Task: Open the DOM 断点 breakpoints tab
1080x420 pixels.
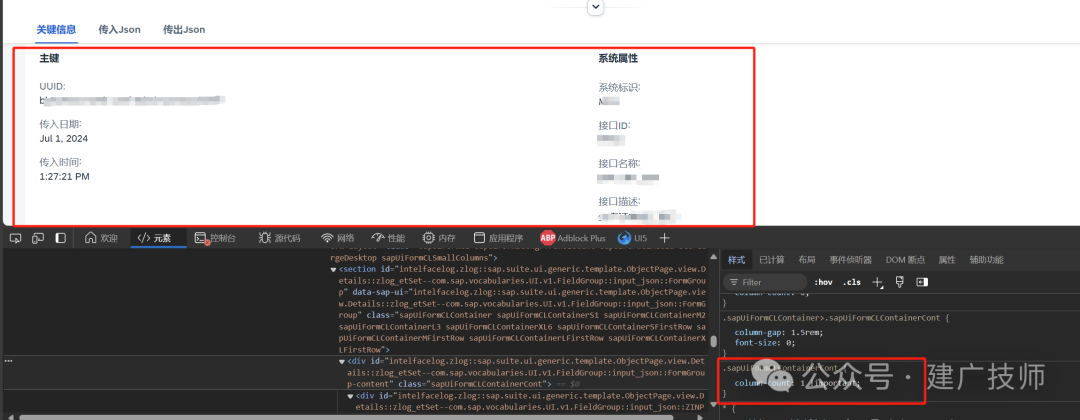Action: [905, 260]
